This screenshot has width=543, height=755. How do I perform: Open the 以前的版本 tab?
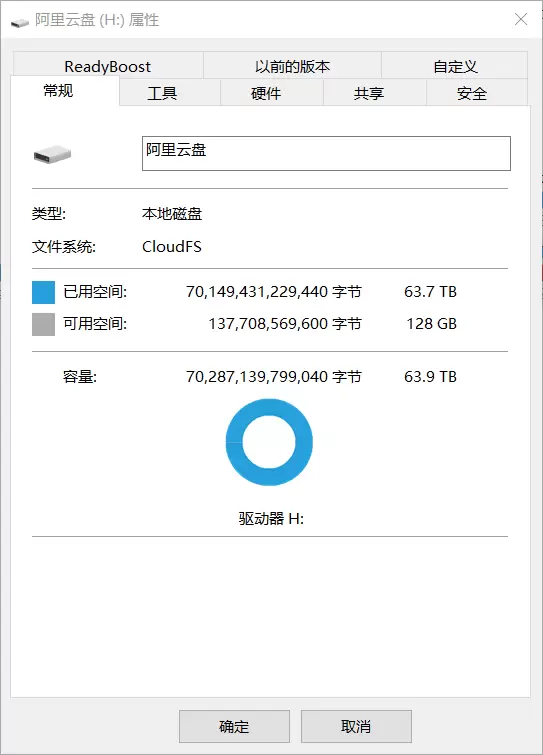(x=292, y=66)
